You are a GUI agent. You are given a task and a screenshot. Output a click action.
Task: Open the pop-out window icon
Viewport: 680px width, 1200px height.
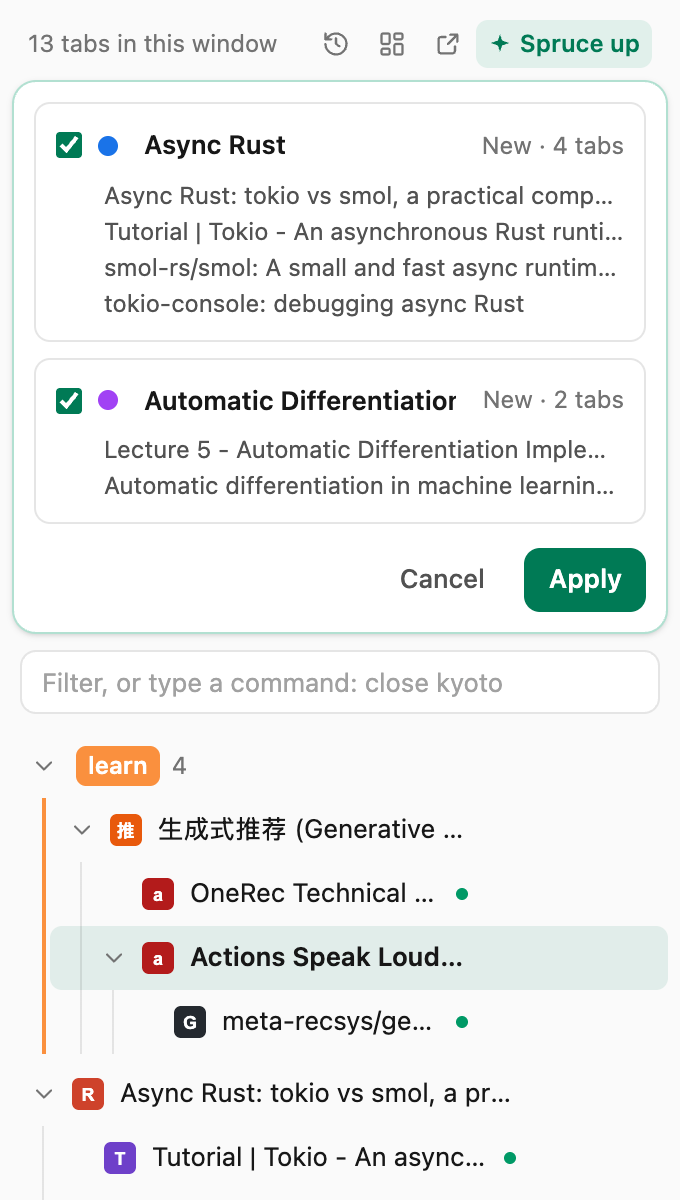click(x=448, y=44)
